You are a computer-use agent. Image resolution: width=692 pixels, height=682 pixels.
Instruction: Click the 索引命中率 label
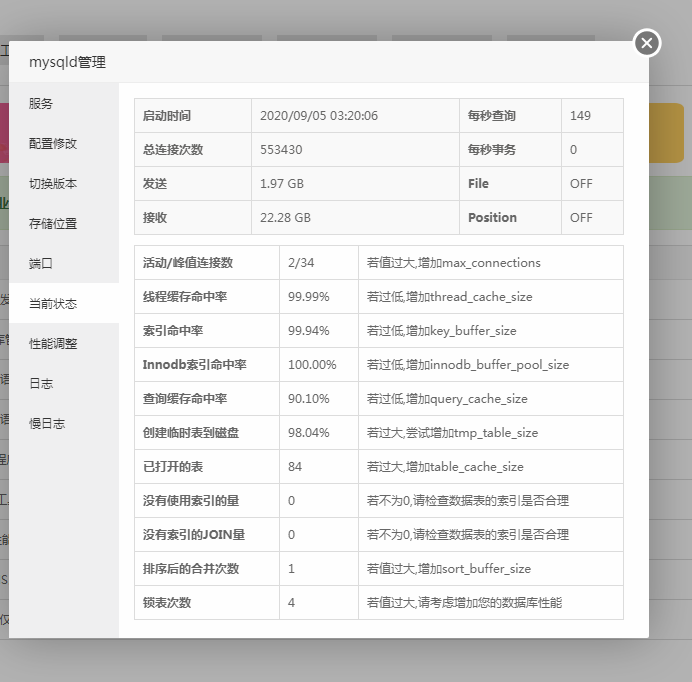[x=173, y=331]
